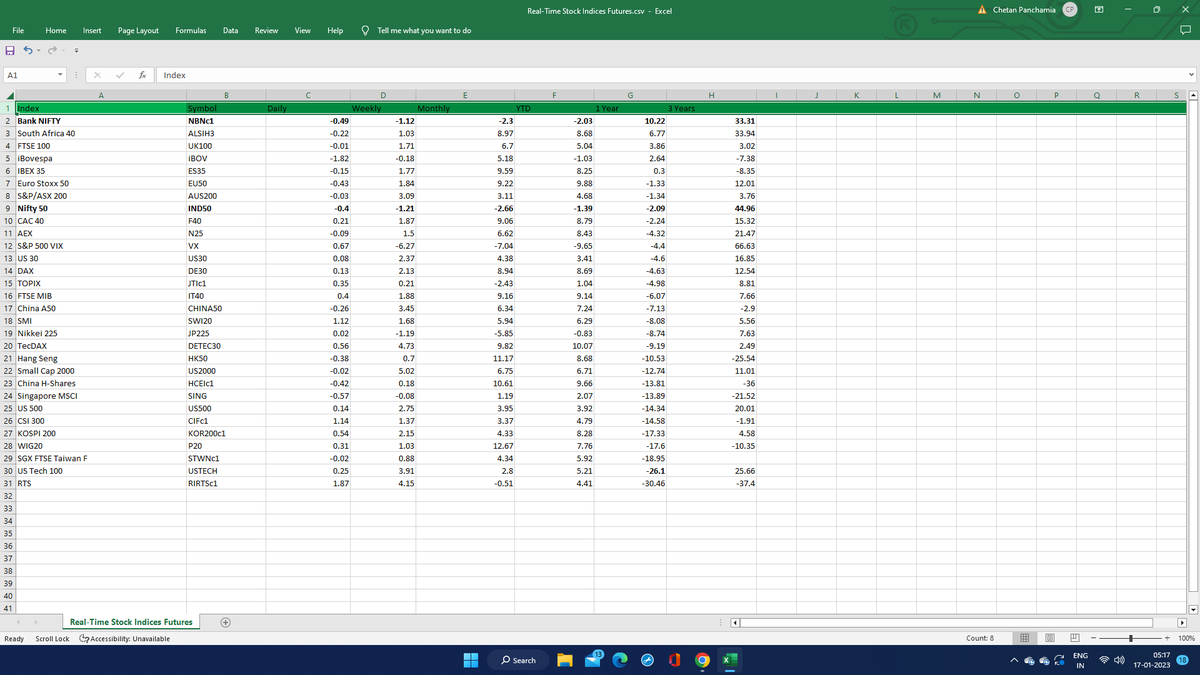The height and width of the screenshot is (675, 1200).
Task: Switch to Page Break Preview in status bar
Action: point(1073,638)
